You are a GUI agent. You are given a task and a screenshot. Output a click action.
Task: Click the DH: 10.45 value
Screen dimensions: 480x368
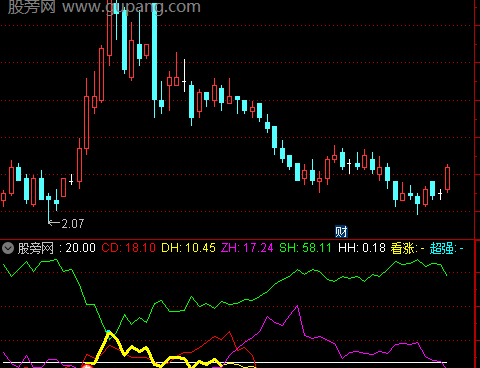[x=188, y=248]
